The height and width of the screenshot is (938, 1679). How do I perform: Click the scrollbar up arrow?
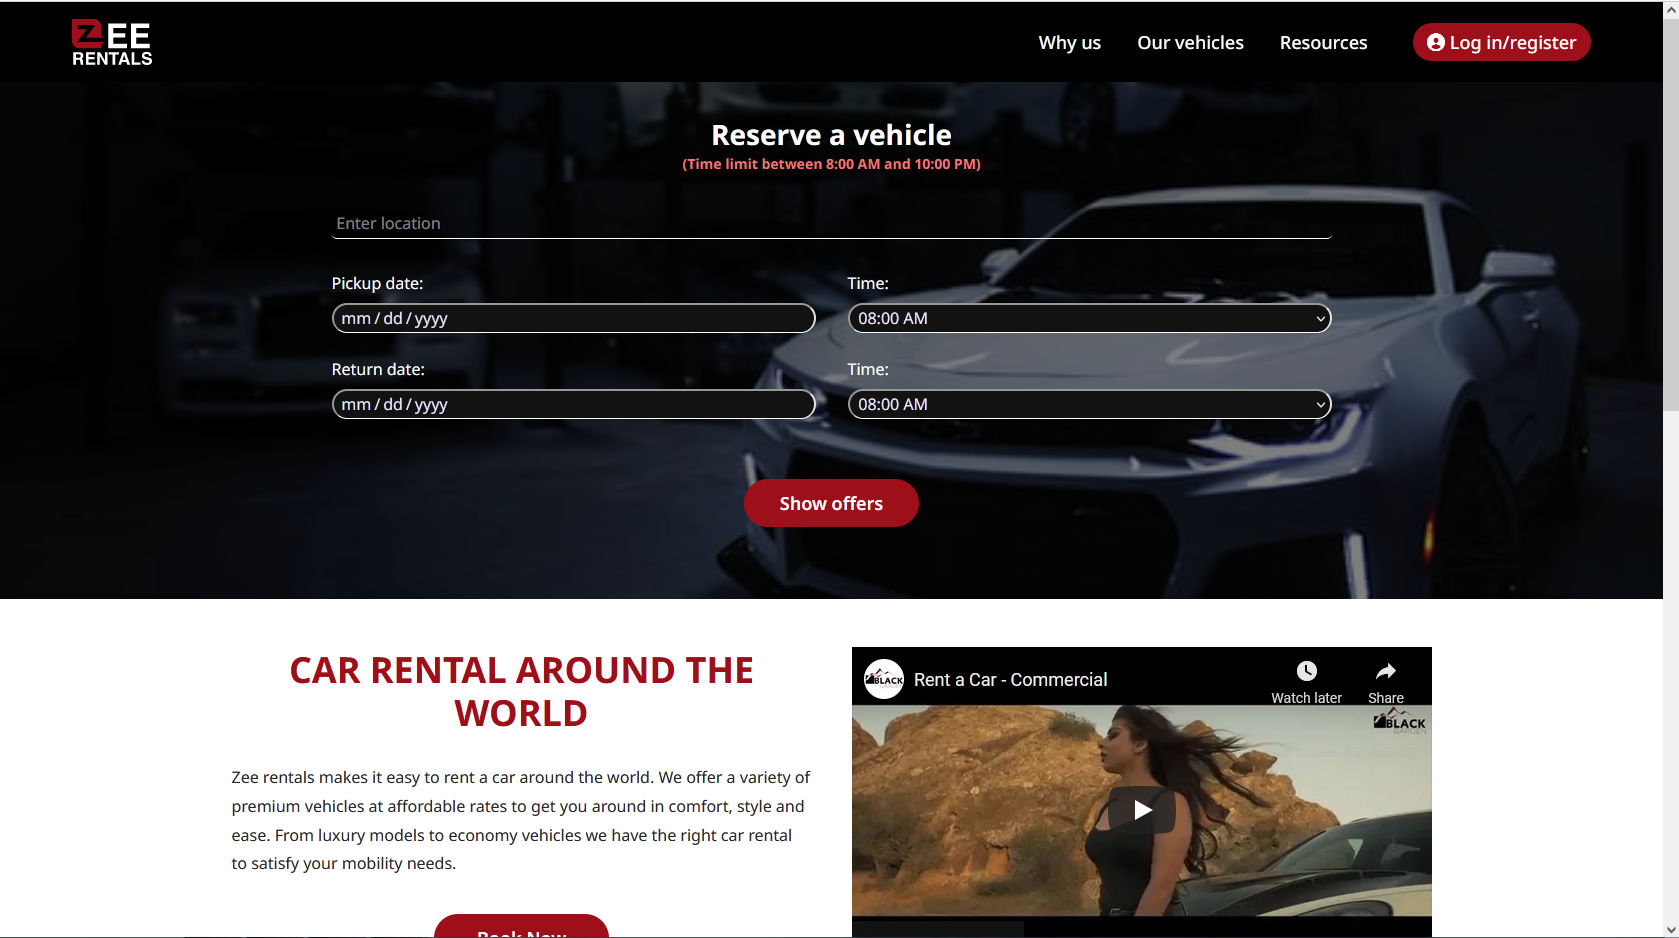pos(1671,8)
